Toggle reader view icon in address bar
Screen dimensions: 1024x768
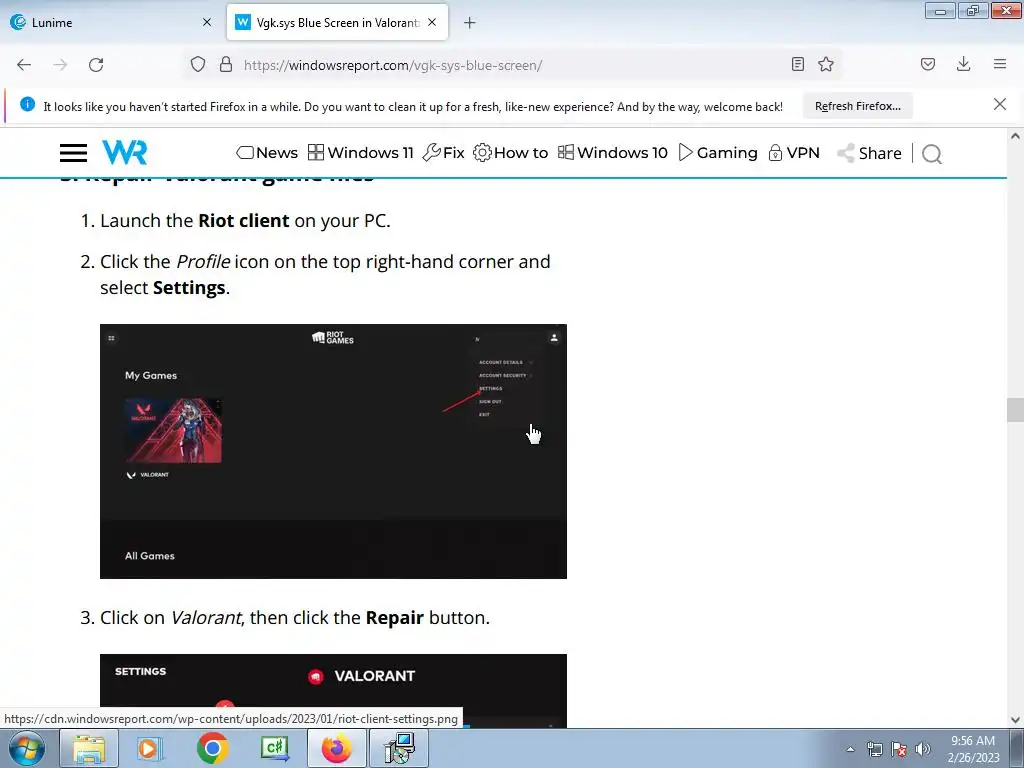point(797,64)
